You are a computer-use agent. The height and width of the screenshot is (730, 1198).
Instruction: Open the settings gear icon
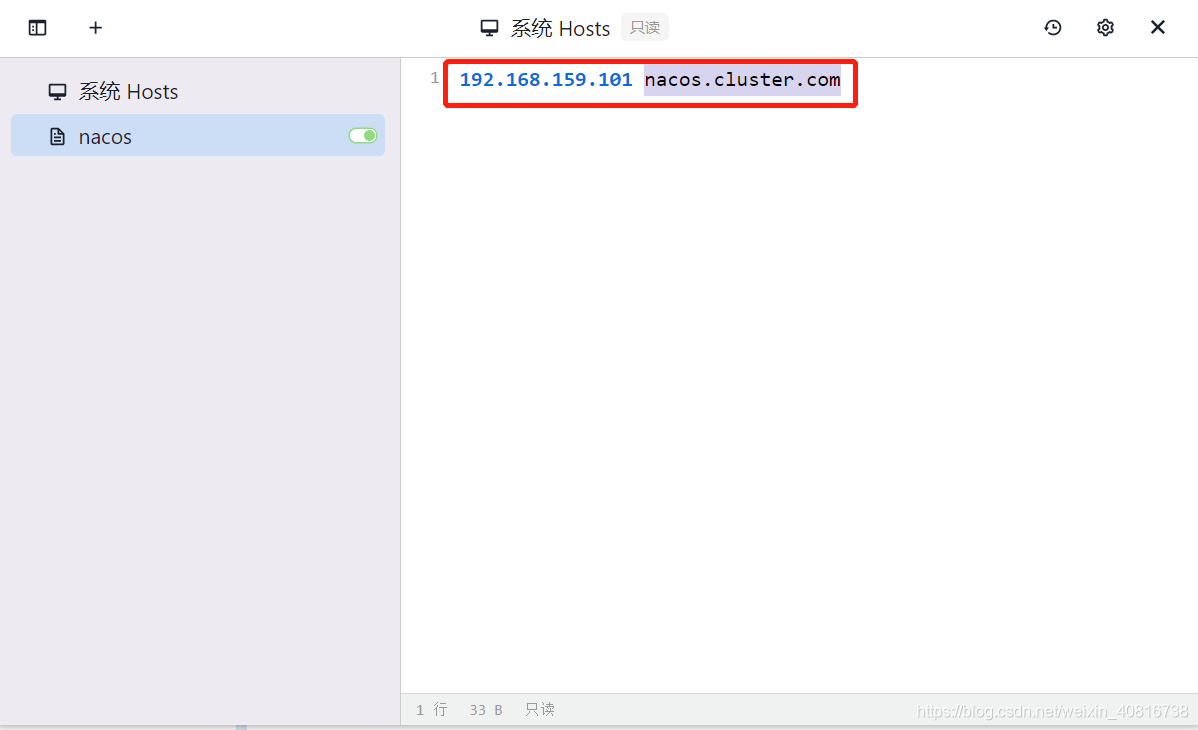[1105, 28]
